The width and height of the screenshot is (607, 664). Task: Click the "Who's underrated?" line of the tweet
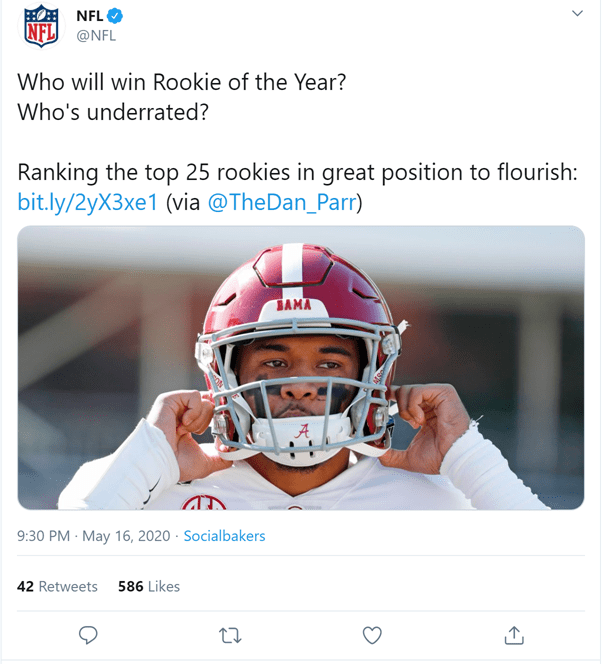(113, 112)
